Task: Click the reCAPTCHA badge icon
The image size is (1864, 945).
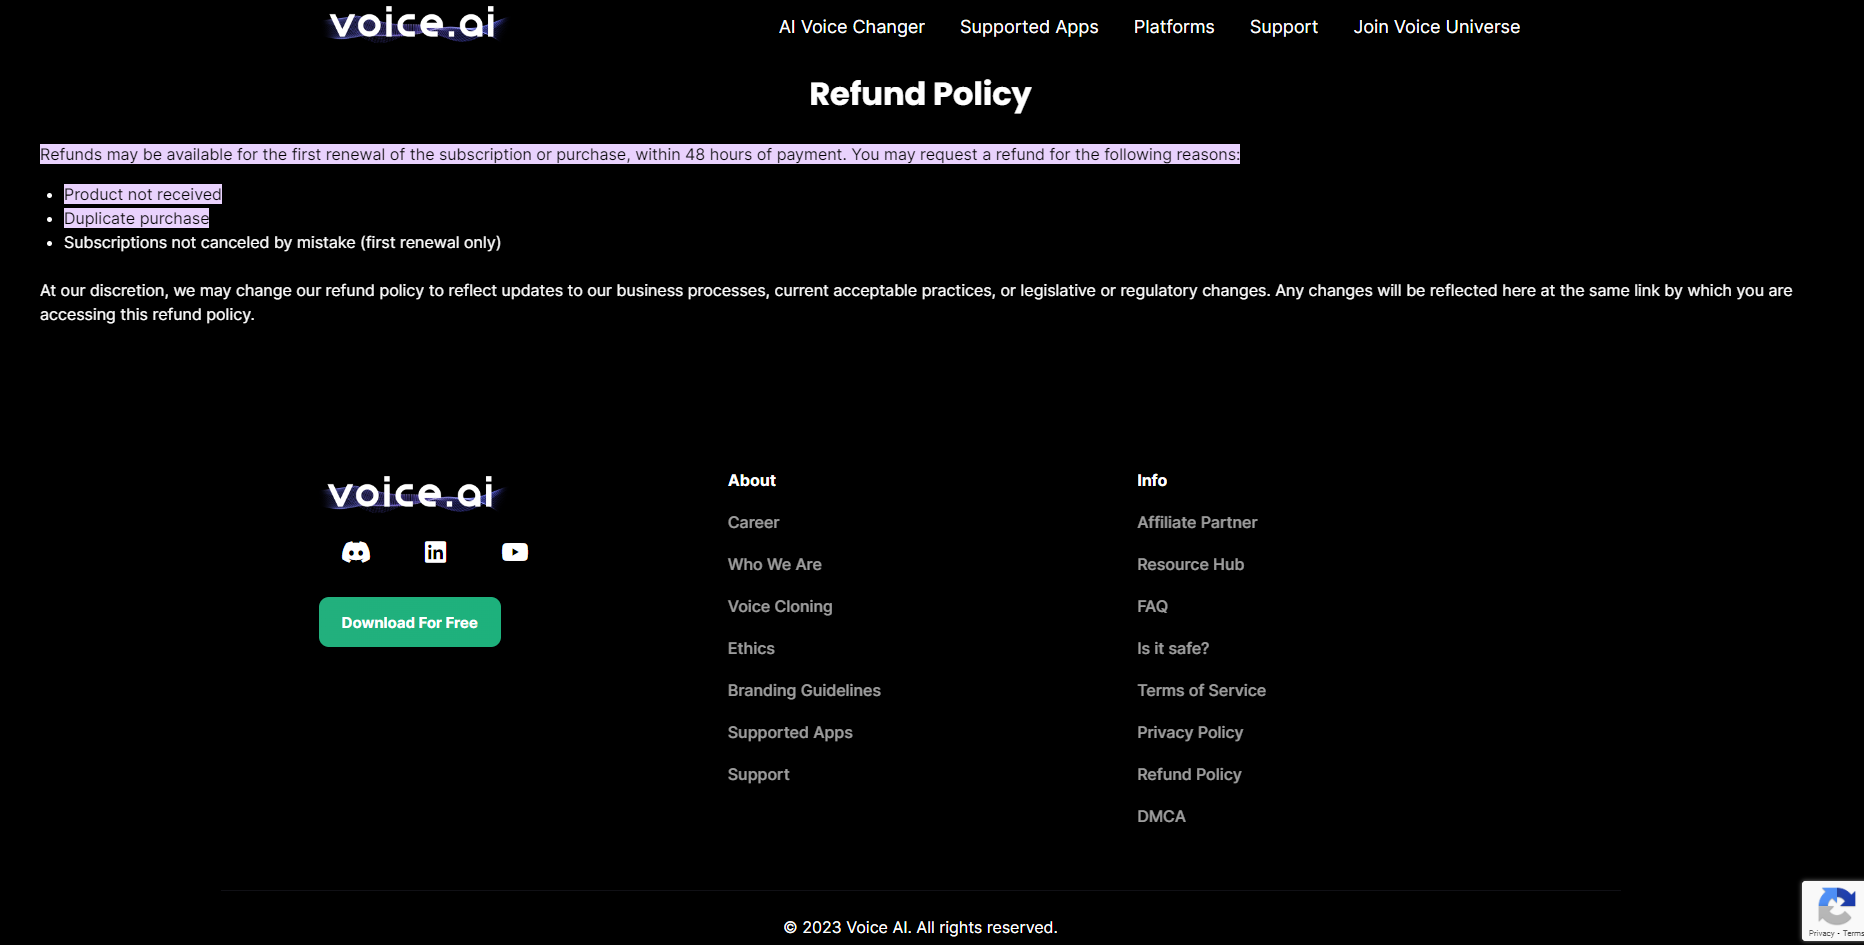Action: (1835, 908)
